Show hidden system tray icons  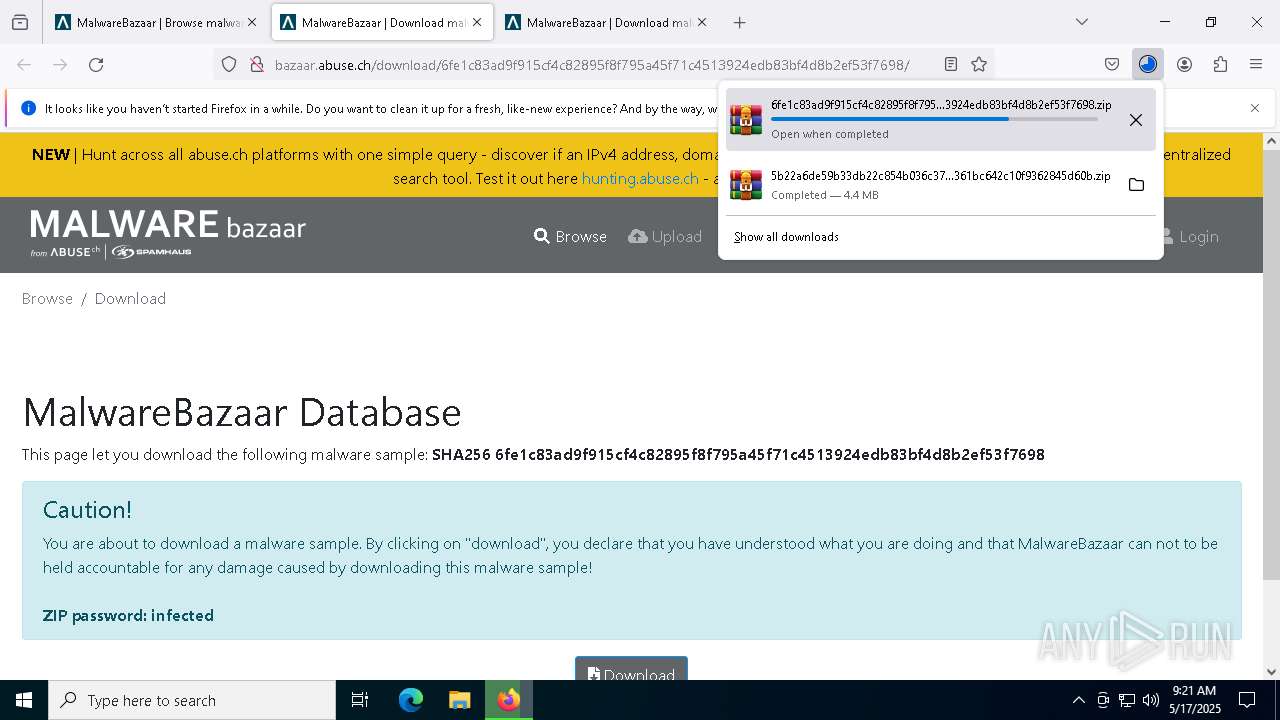coord(1078,700)
